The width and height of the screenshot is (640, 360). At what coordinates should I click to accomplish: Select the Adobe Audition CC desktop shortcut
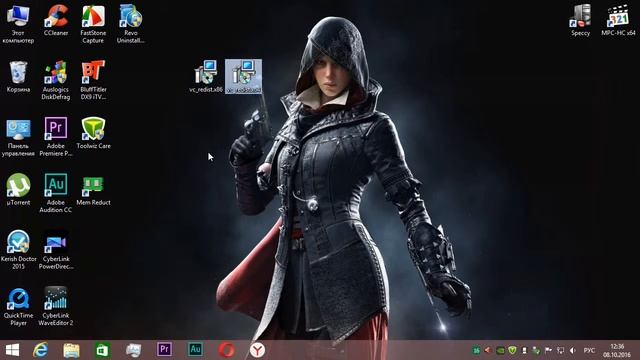point(56,193)
